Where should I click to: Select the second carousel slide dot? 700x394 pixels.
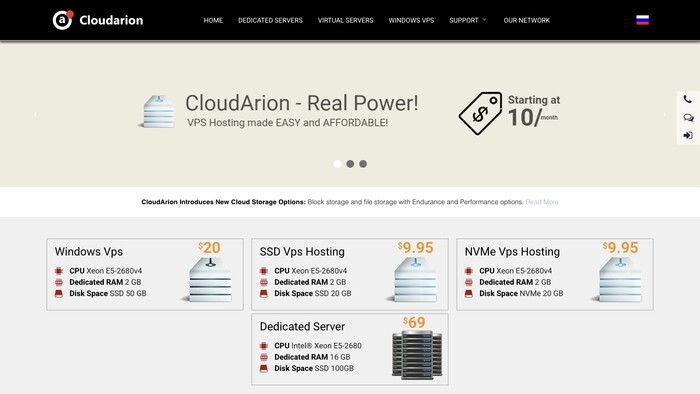pos(350,164)
